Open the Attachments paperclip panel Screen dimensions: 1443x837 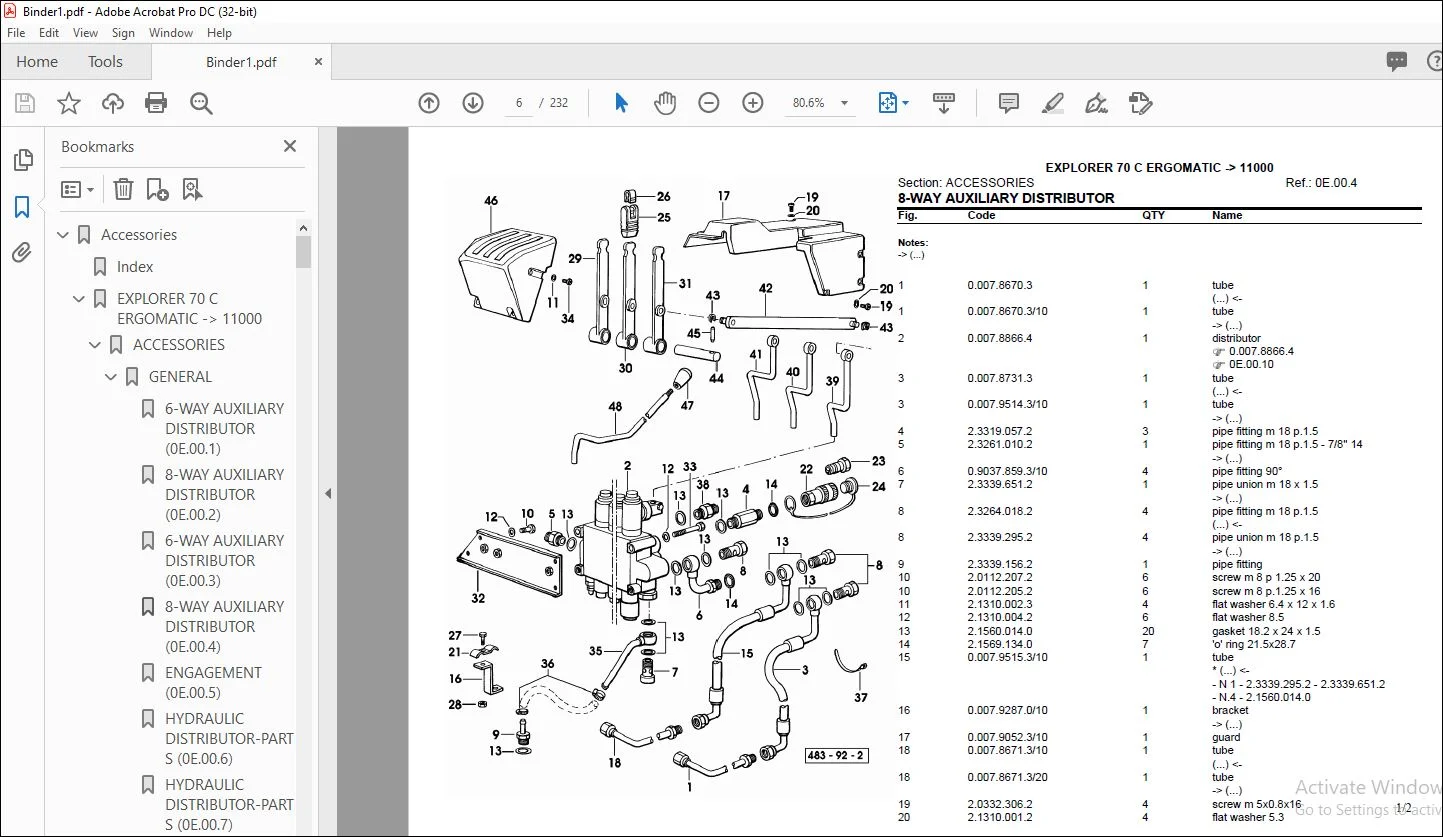(x=22, y=253)
